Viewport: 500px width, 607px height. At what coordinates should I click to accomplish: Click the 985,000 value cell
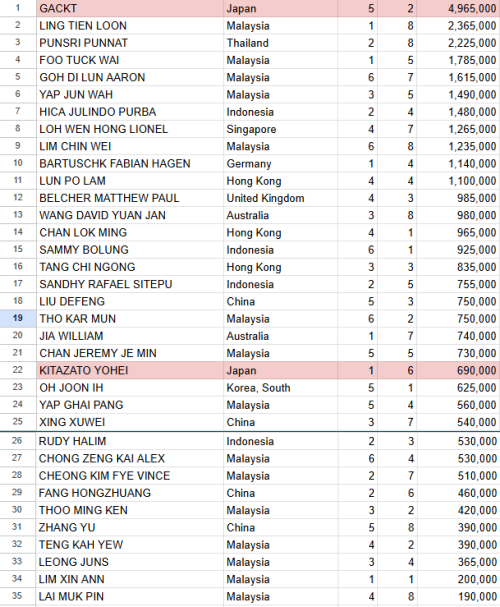[459, 198]
